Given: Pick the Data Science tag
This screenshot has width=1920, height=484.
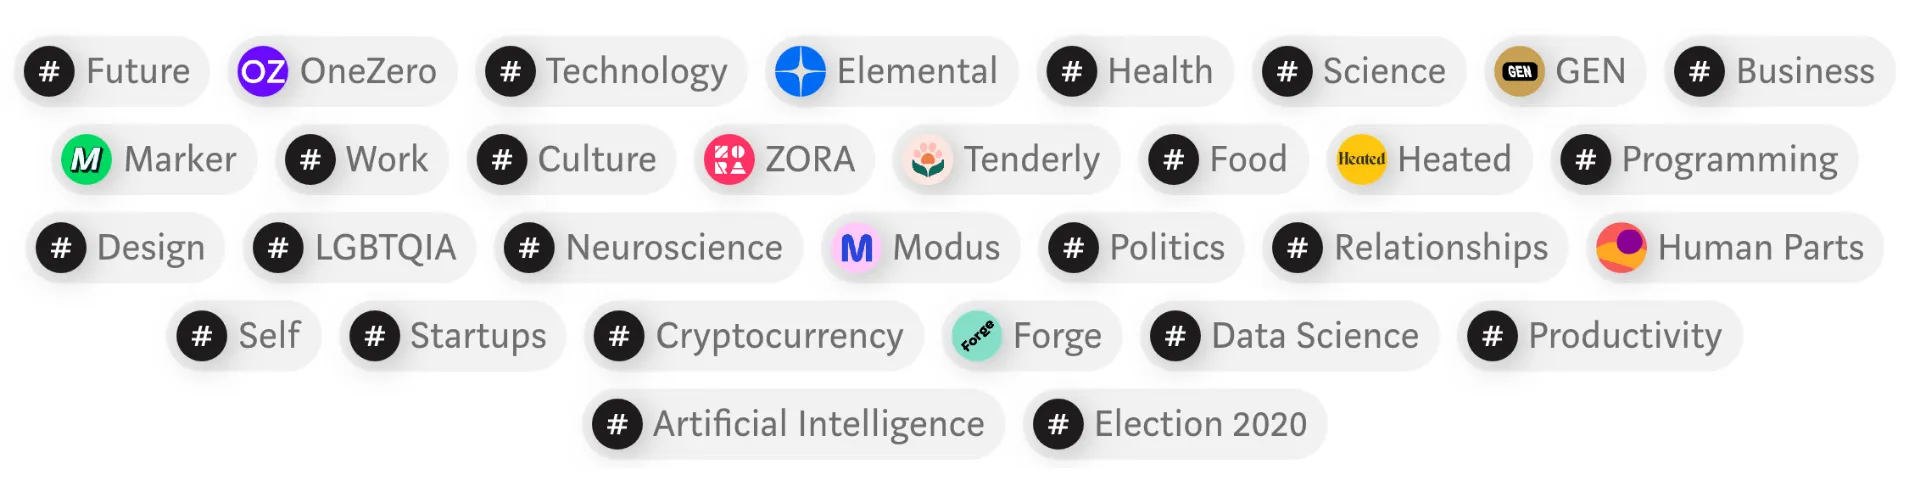Looking at the screenshot, I should click(x=1314, y=336).
